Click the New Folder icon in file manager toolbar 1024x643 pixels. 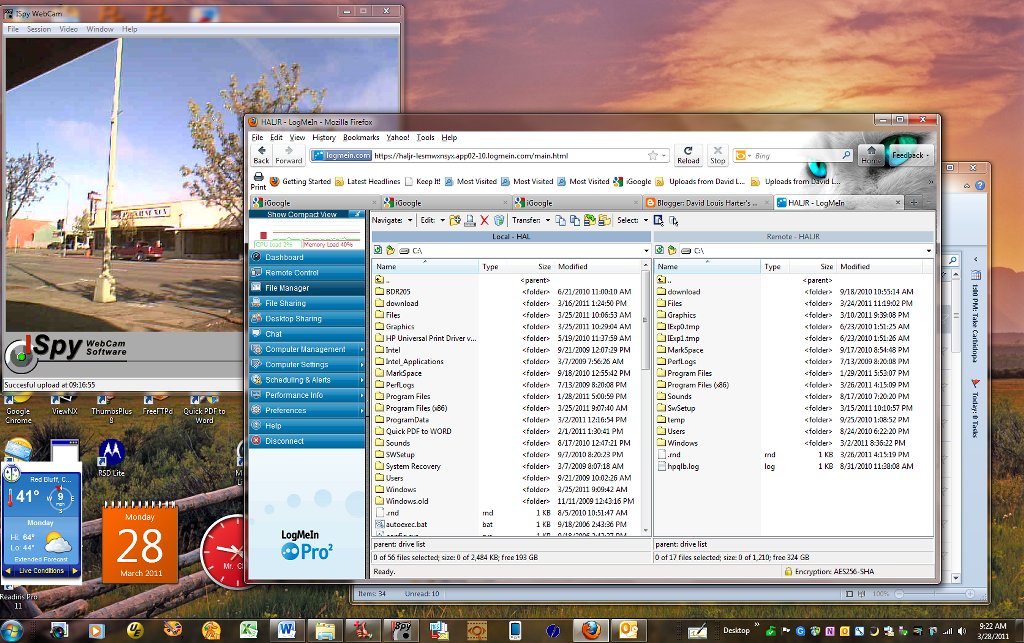(x=455, y=221)
